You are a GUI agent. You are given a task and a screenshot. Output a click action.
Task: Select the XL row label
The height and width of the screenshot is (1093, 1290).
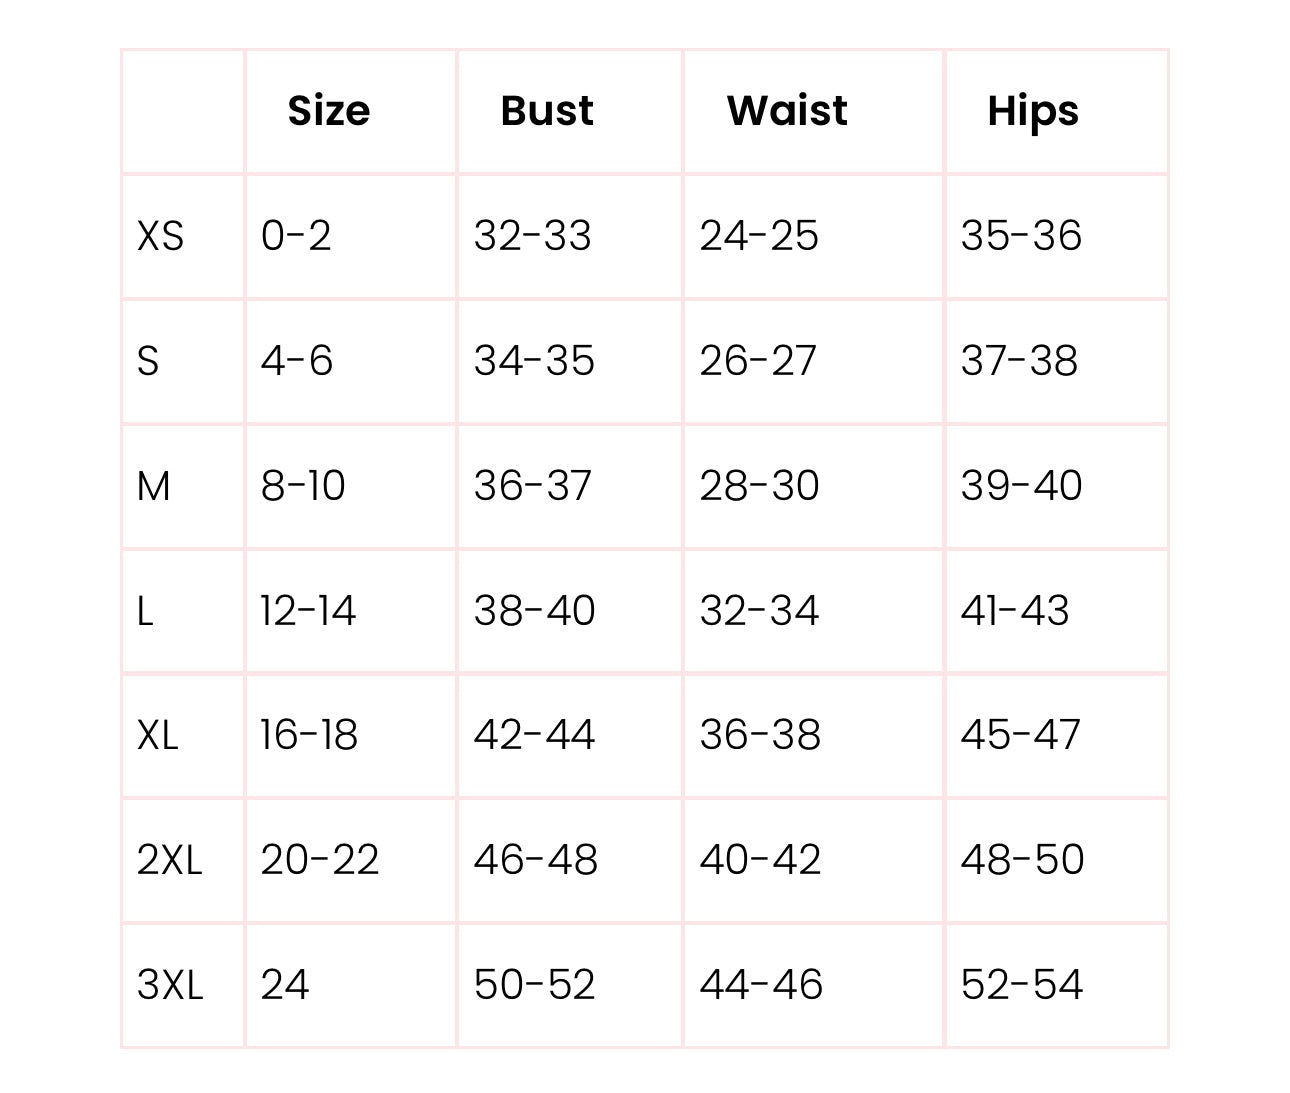158,735
